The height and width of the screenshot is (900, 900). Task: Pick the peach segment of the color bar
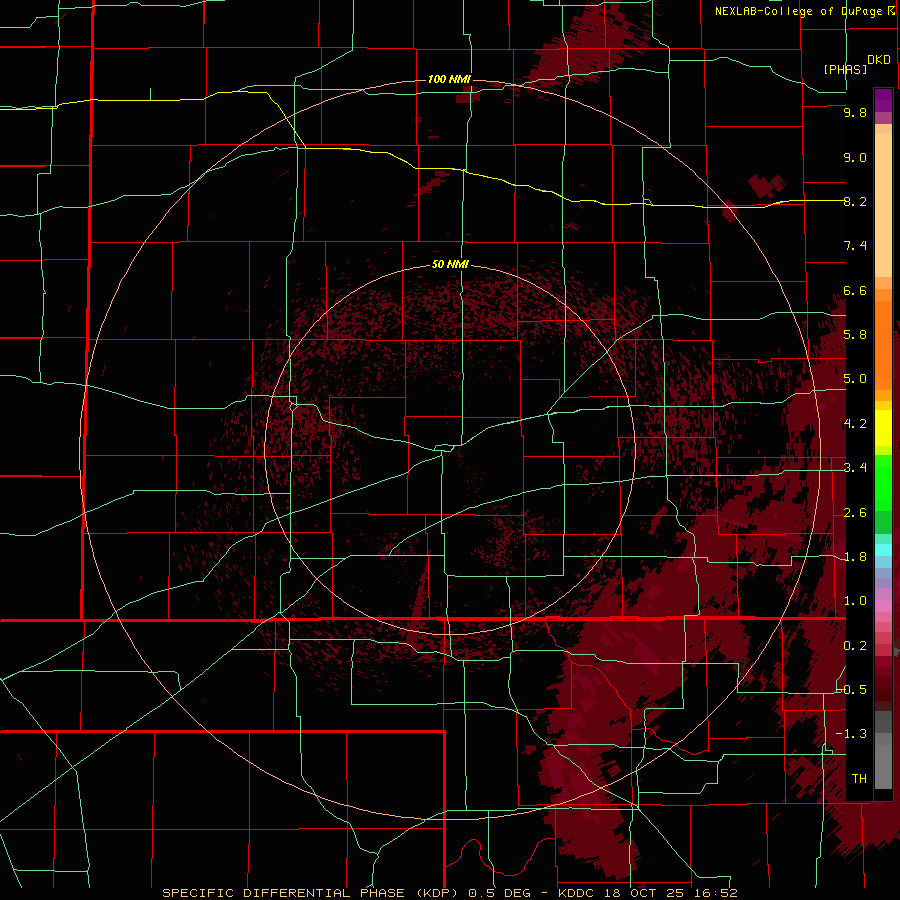coord(883,205)
